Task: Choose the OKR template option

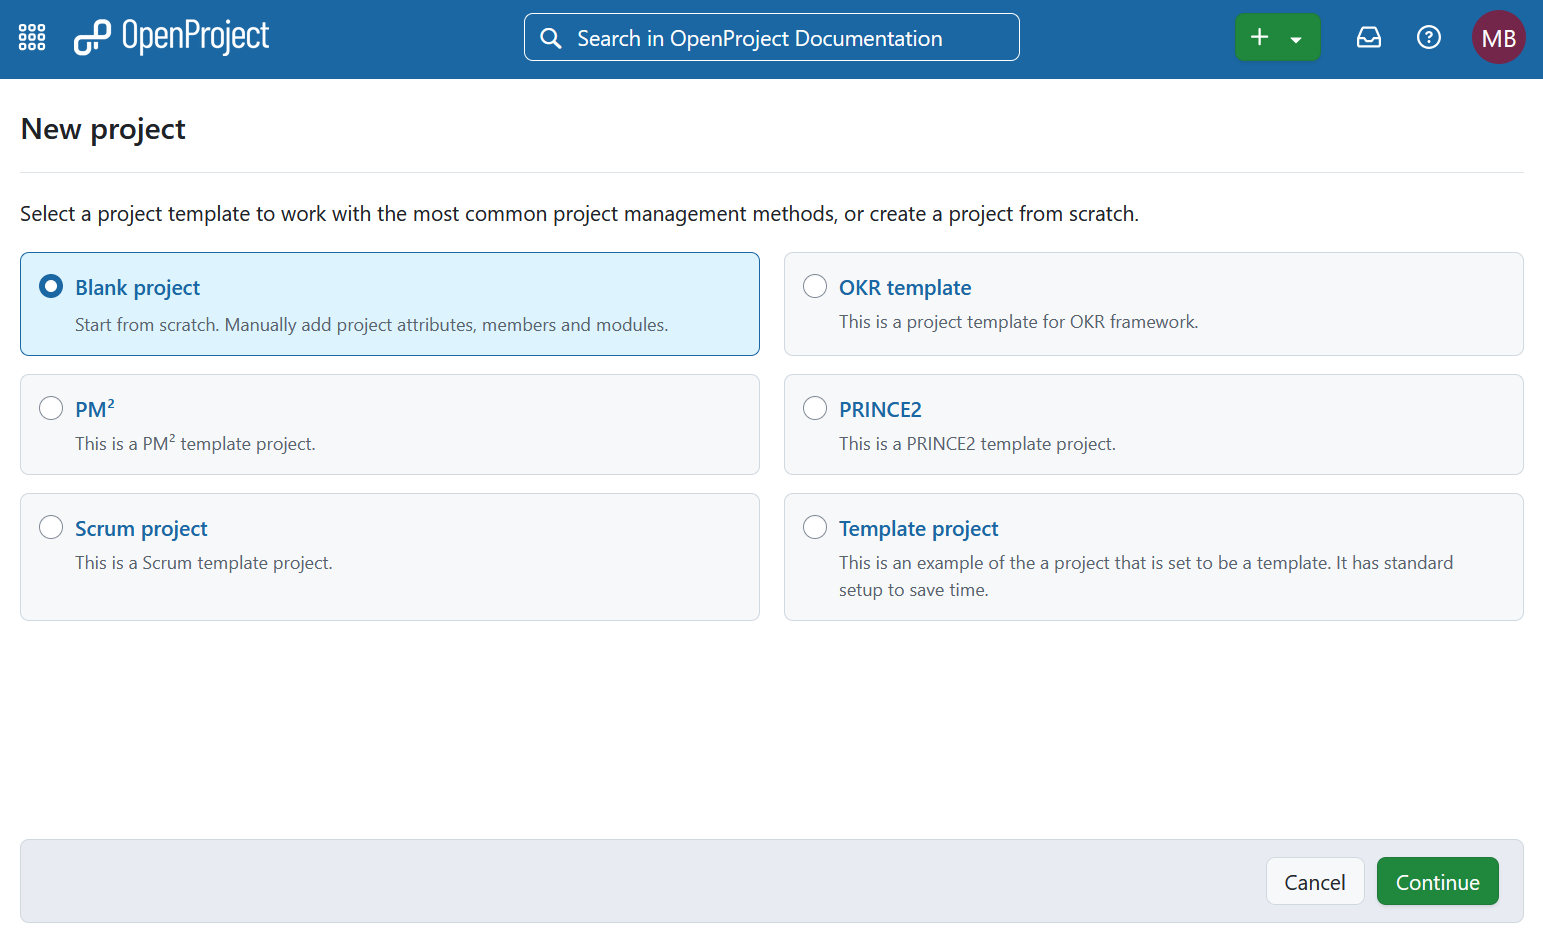Action: point(814,286)
